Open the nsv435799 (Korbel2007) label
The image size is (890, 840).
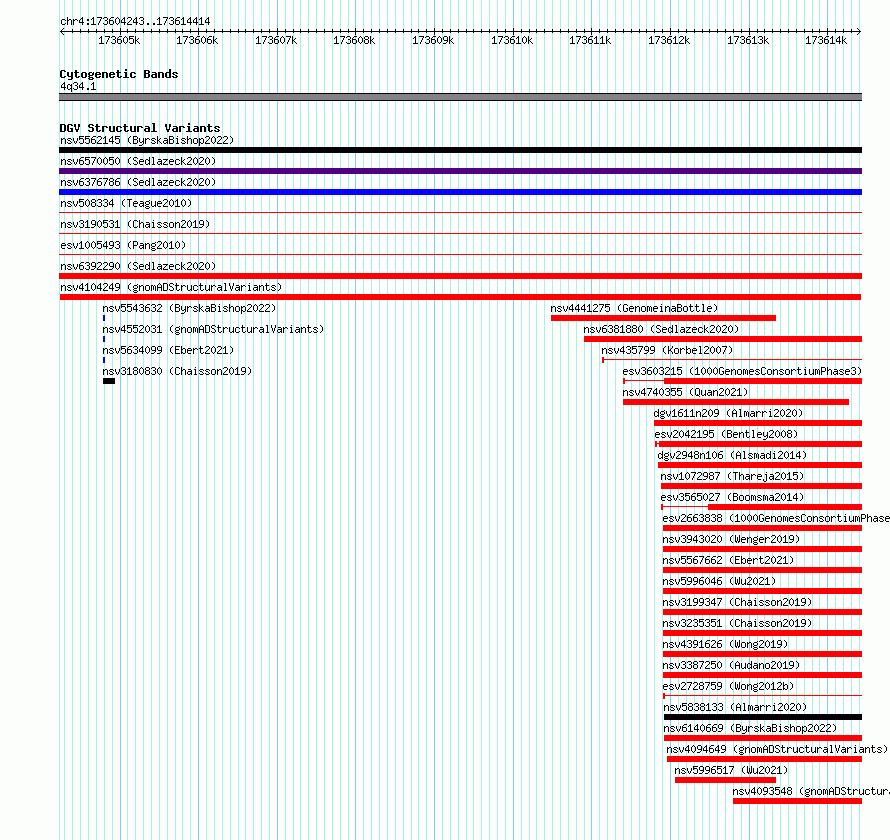(668, 350)
